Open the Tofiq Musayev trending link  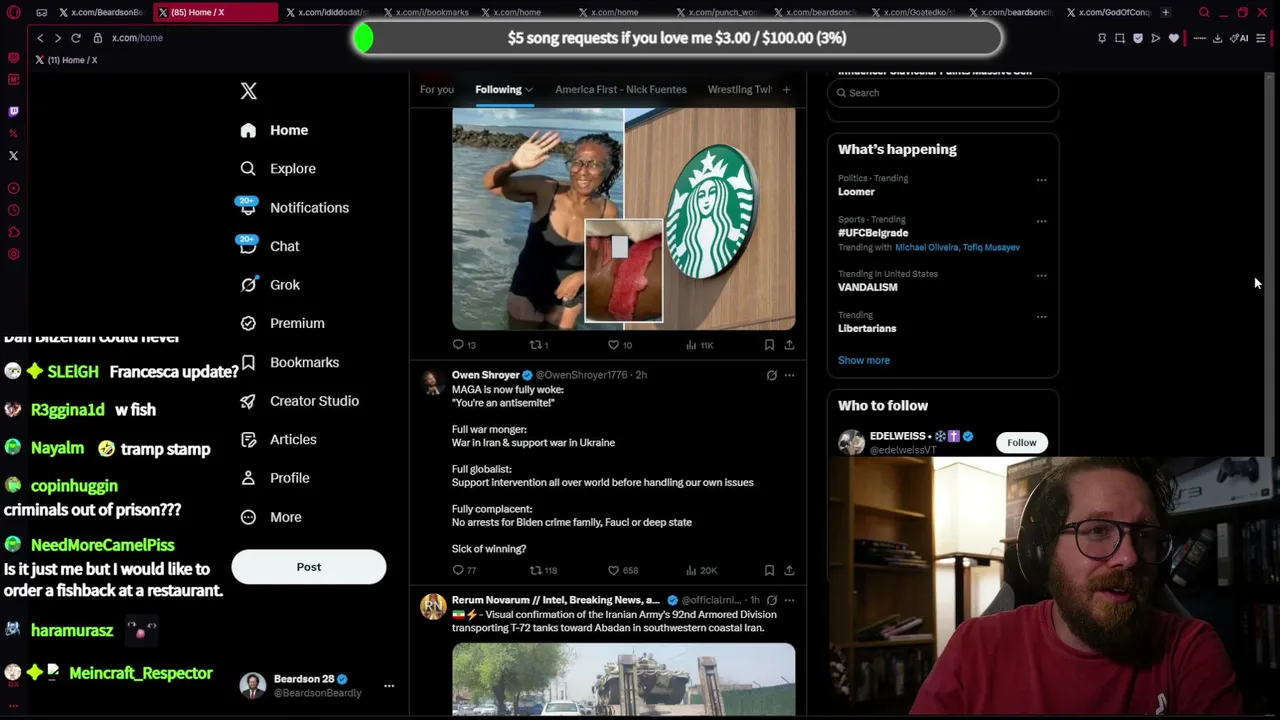tap(991, 247)
